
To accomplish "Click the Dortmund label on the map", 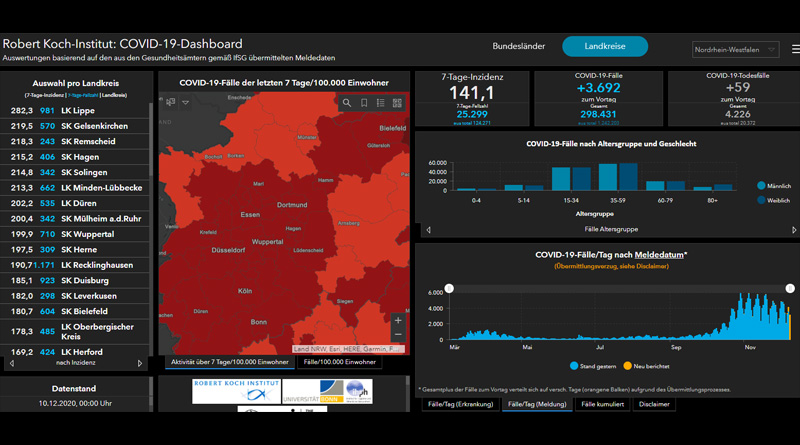I will click(292, 205).
